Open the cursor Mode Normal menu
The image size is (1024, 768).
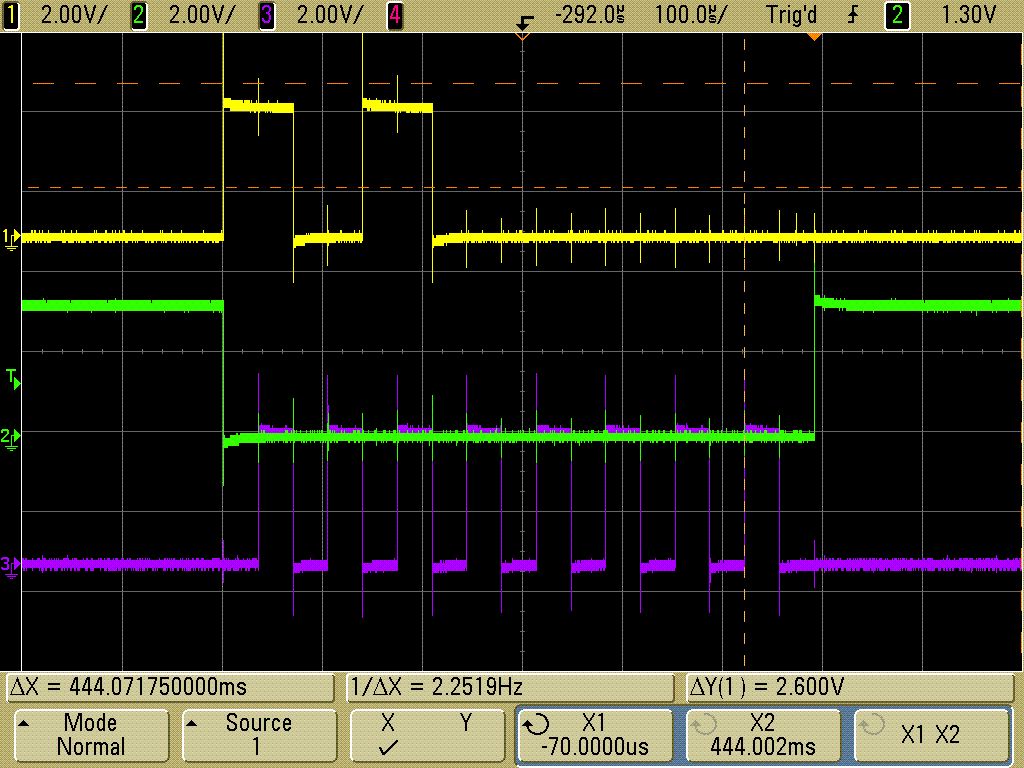pyautogui.click(x=89, y=734)
